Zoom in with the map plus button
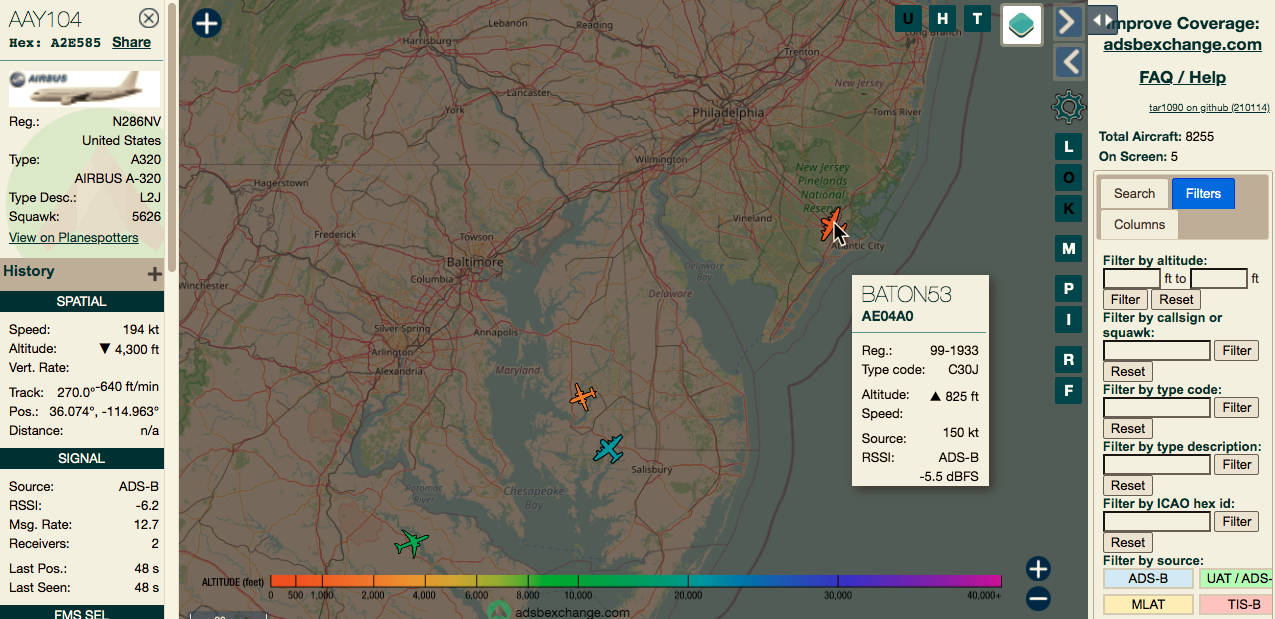This screenshot has height=619, width=1275. 1038,569
